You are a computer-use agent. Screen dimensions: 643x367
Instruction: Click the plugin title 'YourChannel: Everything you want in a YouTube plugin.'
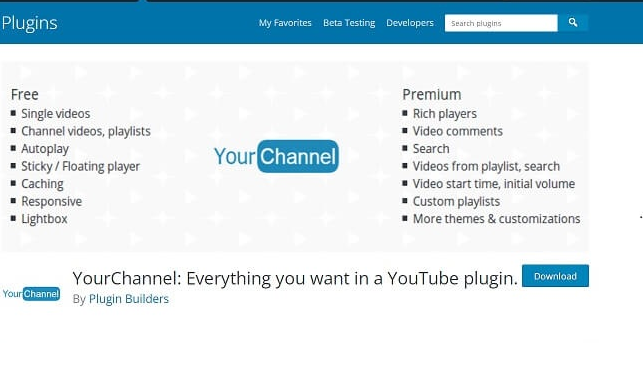295,278
